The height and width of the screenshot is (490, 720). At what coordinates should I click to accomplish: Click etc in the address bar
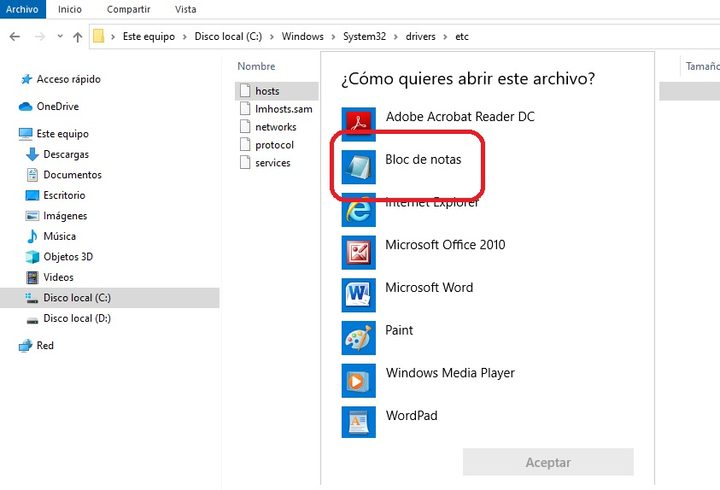tap(462, 36)
